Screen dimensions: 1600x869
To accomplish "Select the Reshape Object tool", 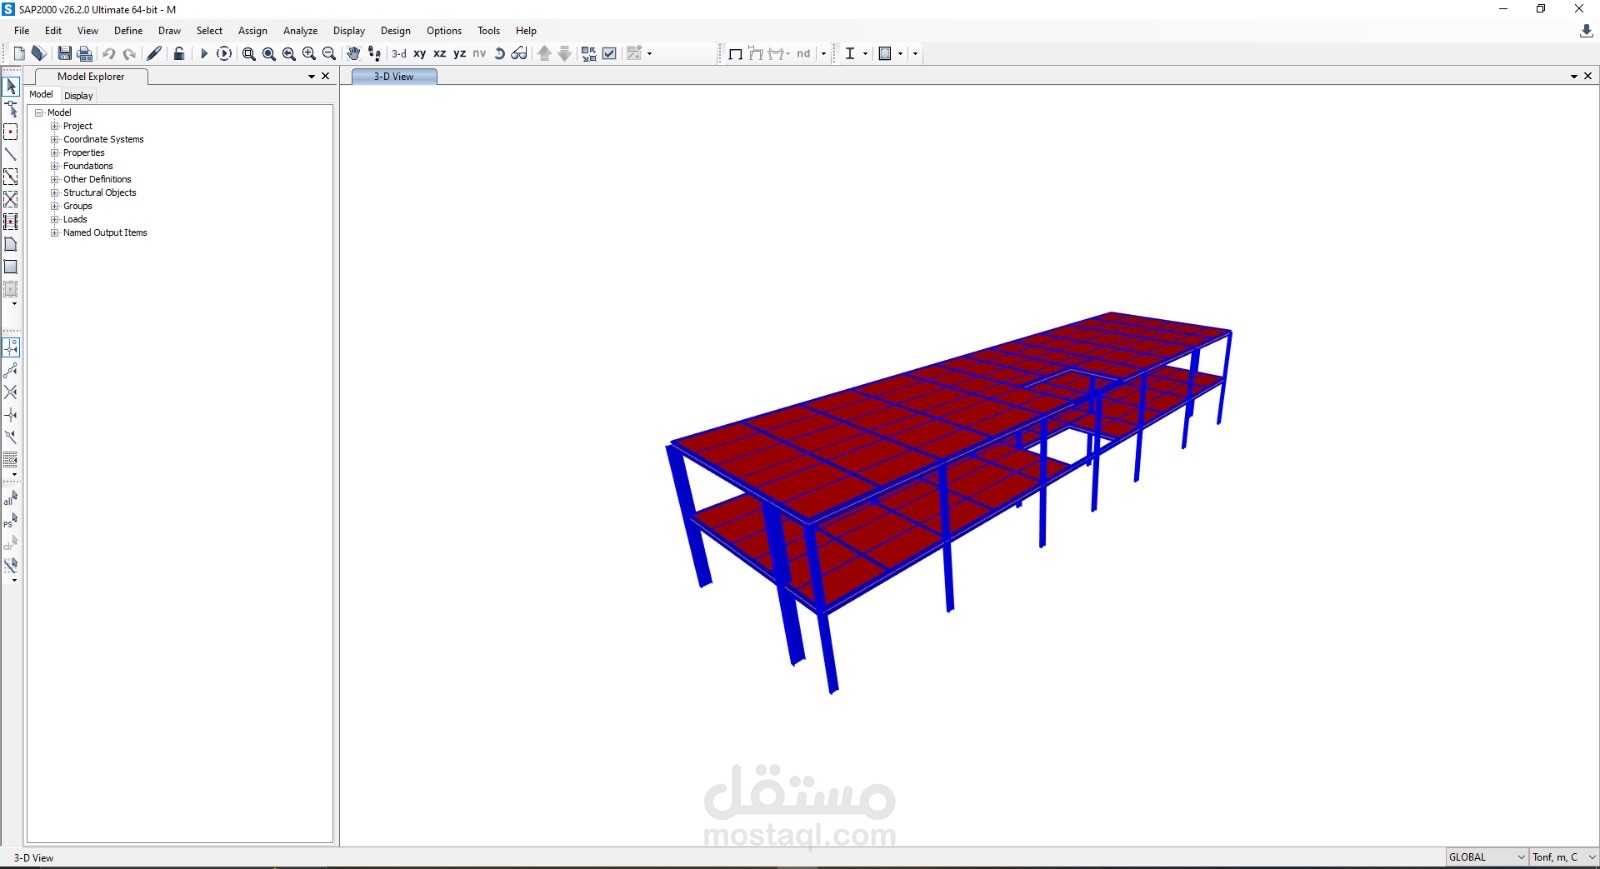I will [11, 109].
